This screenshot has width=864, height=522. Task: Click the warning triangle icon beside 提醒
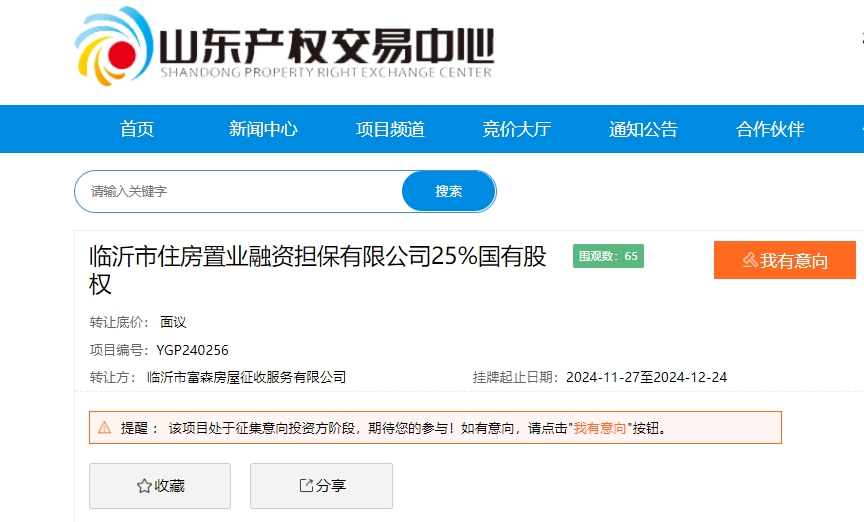[104, 427]
